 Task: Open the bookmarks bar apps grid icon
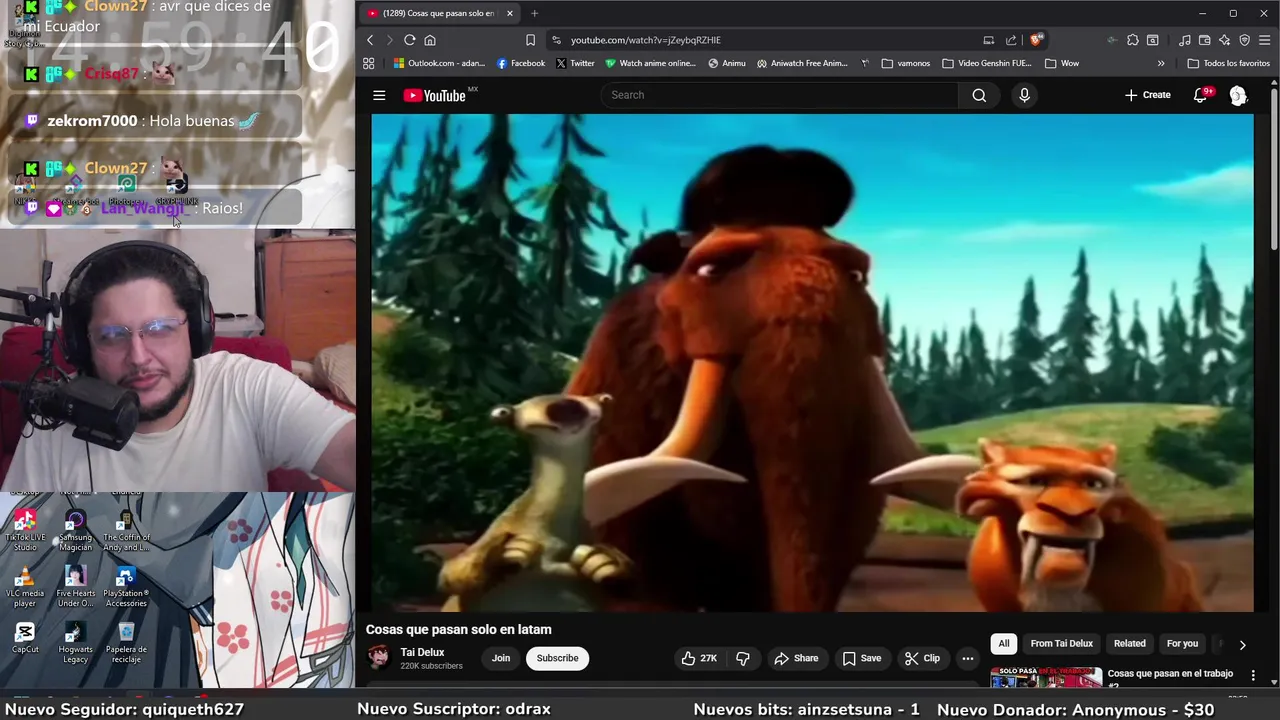pyautogui.click(x=368, y=63)
